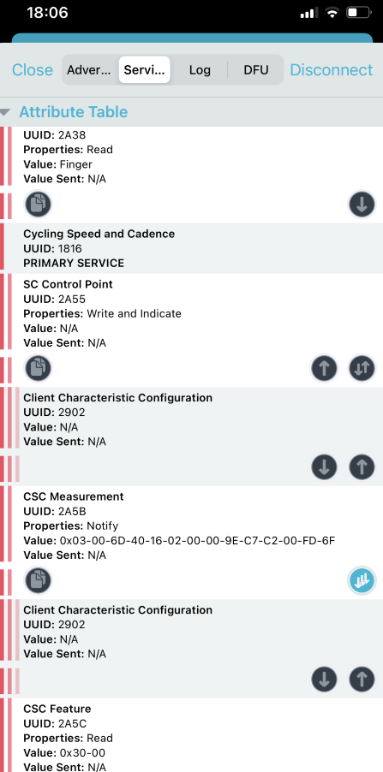
Task: Toggle indicate on SC Control Point
Action: (362, 368)
